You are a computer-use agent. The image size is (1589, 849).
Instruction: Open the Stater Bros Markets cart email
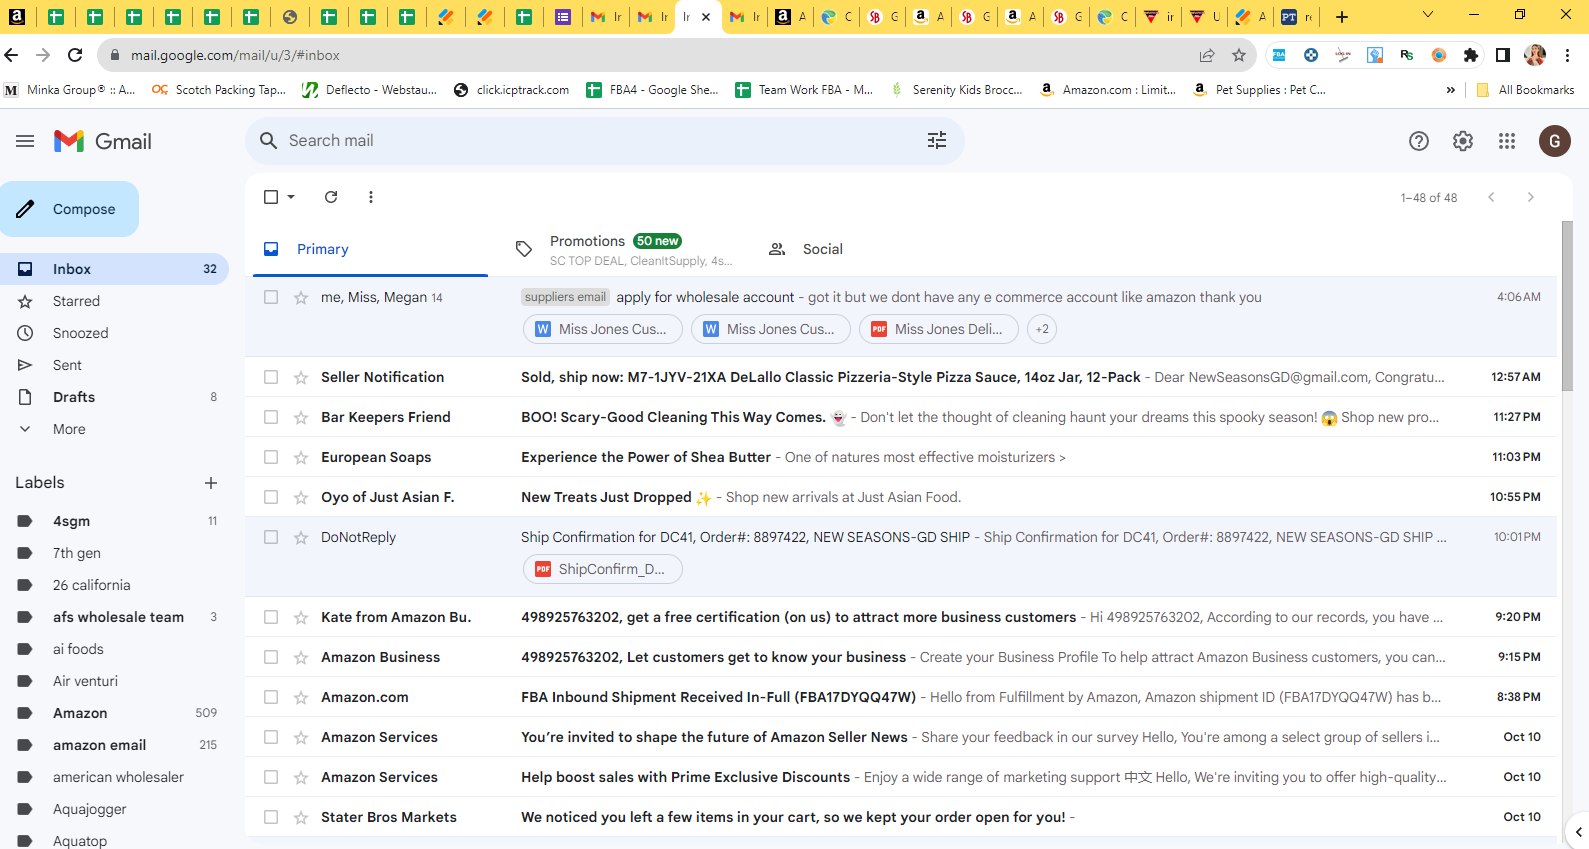(x=901, y=817)
